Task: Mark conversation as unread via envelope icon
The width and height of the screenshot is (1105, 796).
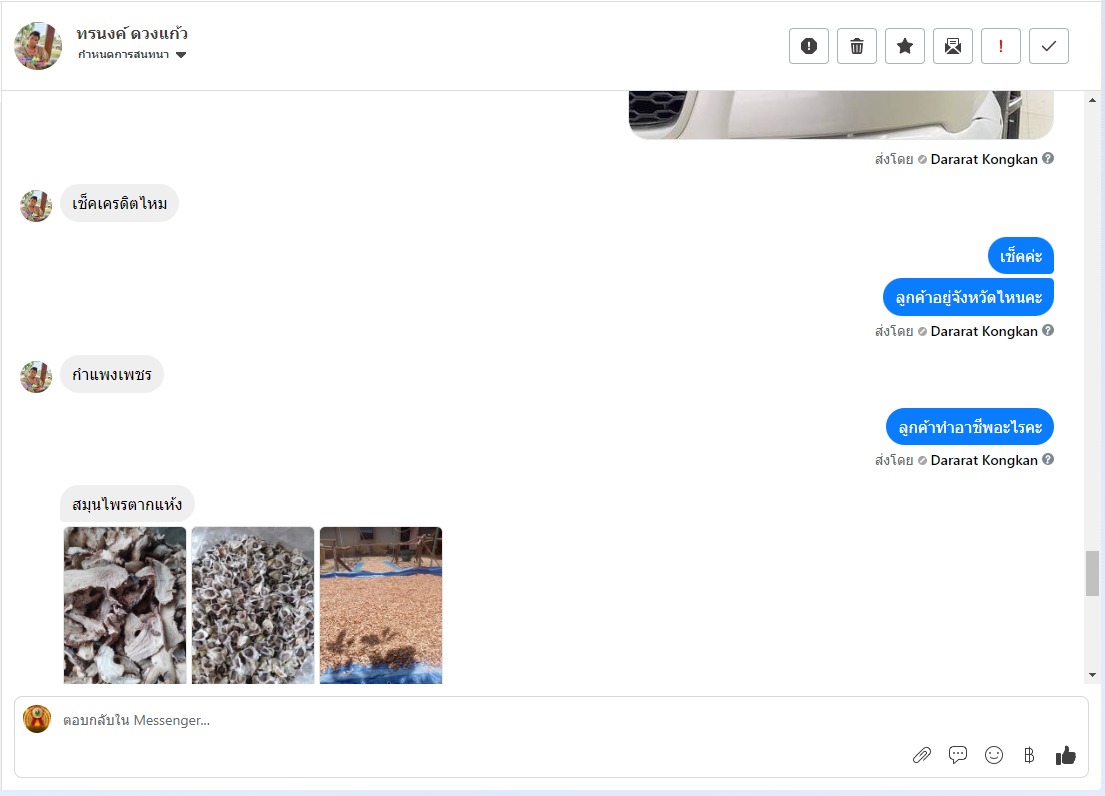Action: click(x=952, y=46)
